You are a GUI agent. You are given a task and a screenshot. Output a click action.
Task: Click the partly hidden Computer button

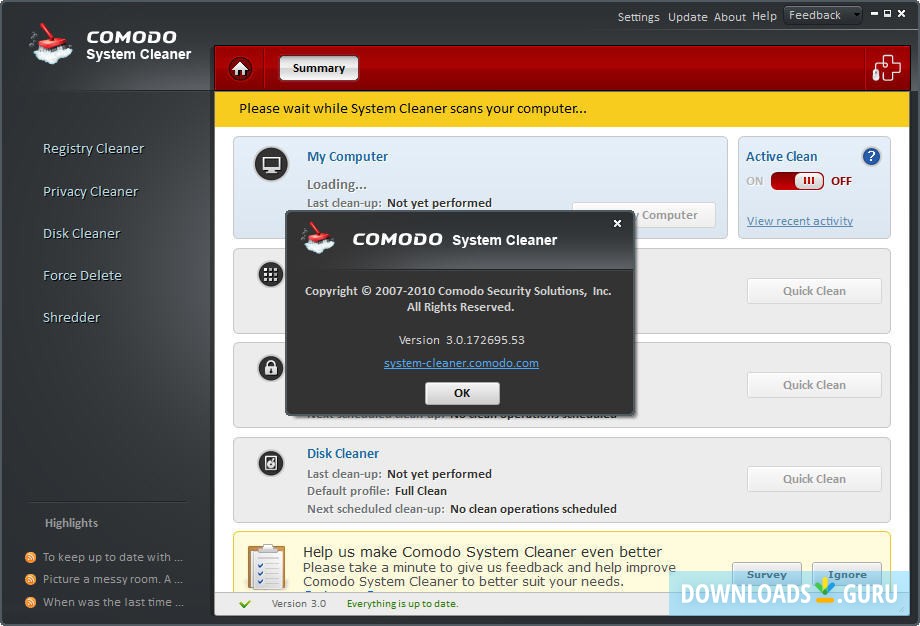pos(675,215)
